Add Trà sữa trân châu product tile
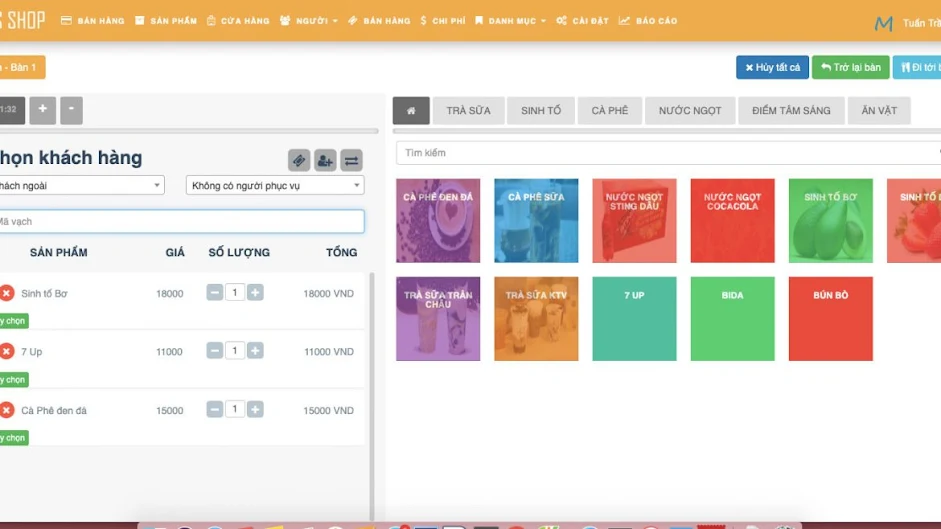The height and width of the screenshot is (529, 941). 438,319
